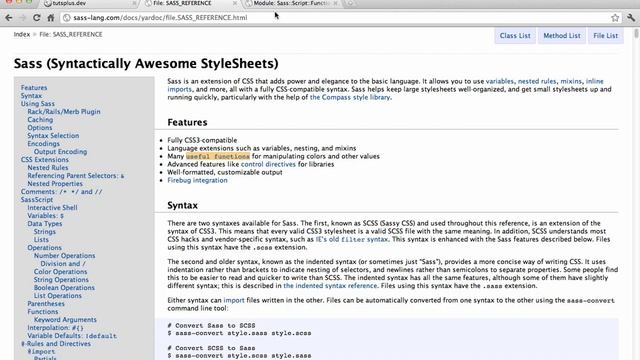Open the highlighted useful functions link
The height and width of the screenshot is (360, 640).
coord(218,156)
